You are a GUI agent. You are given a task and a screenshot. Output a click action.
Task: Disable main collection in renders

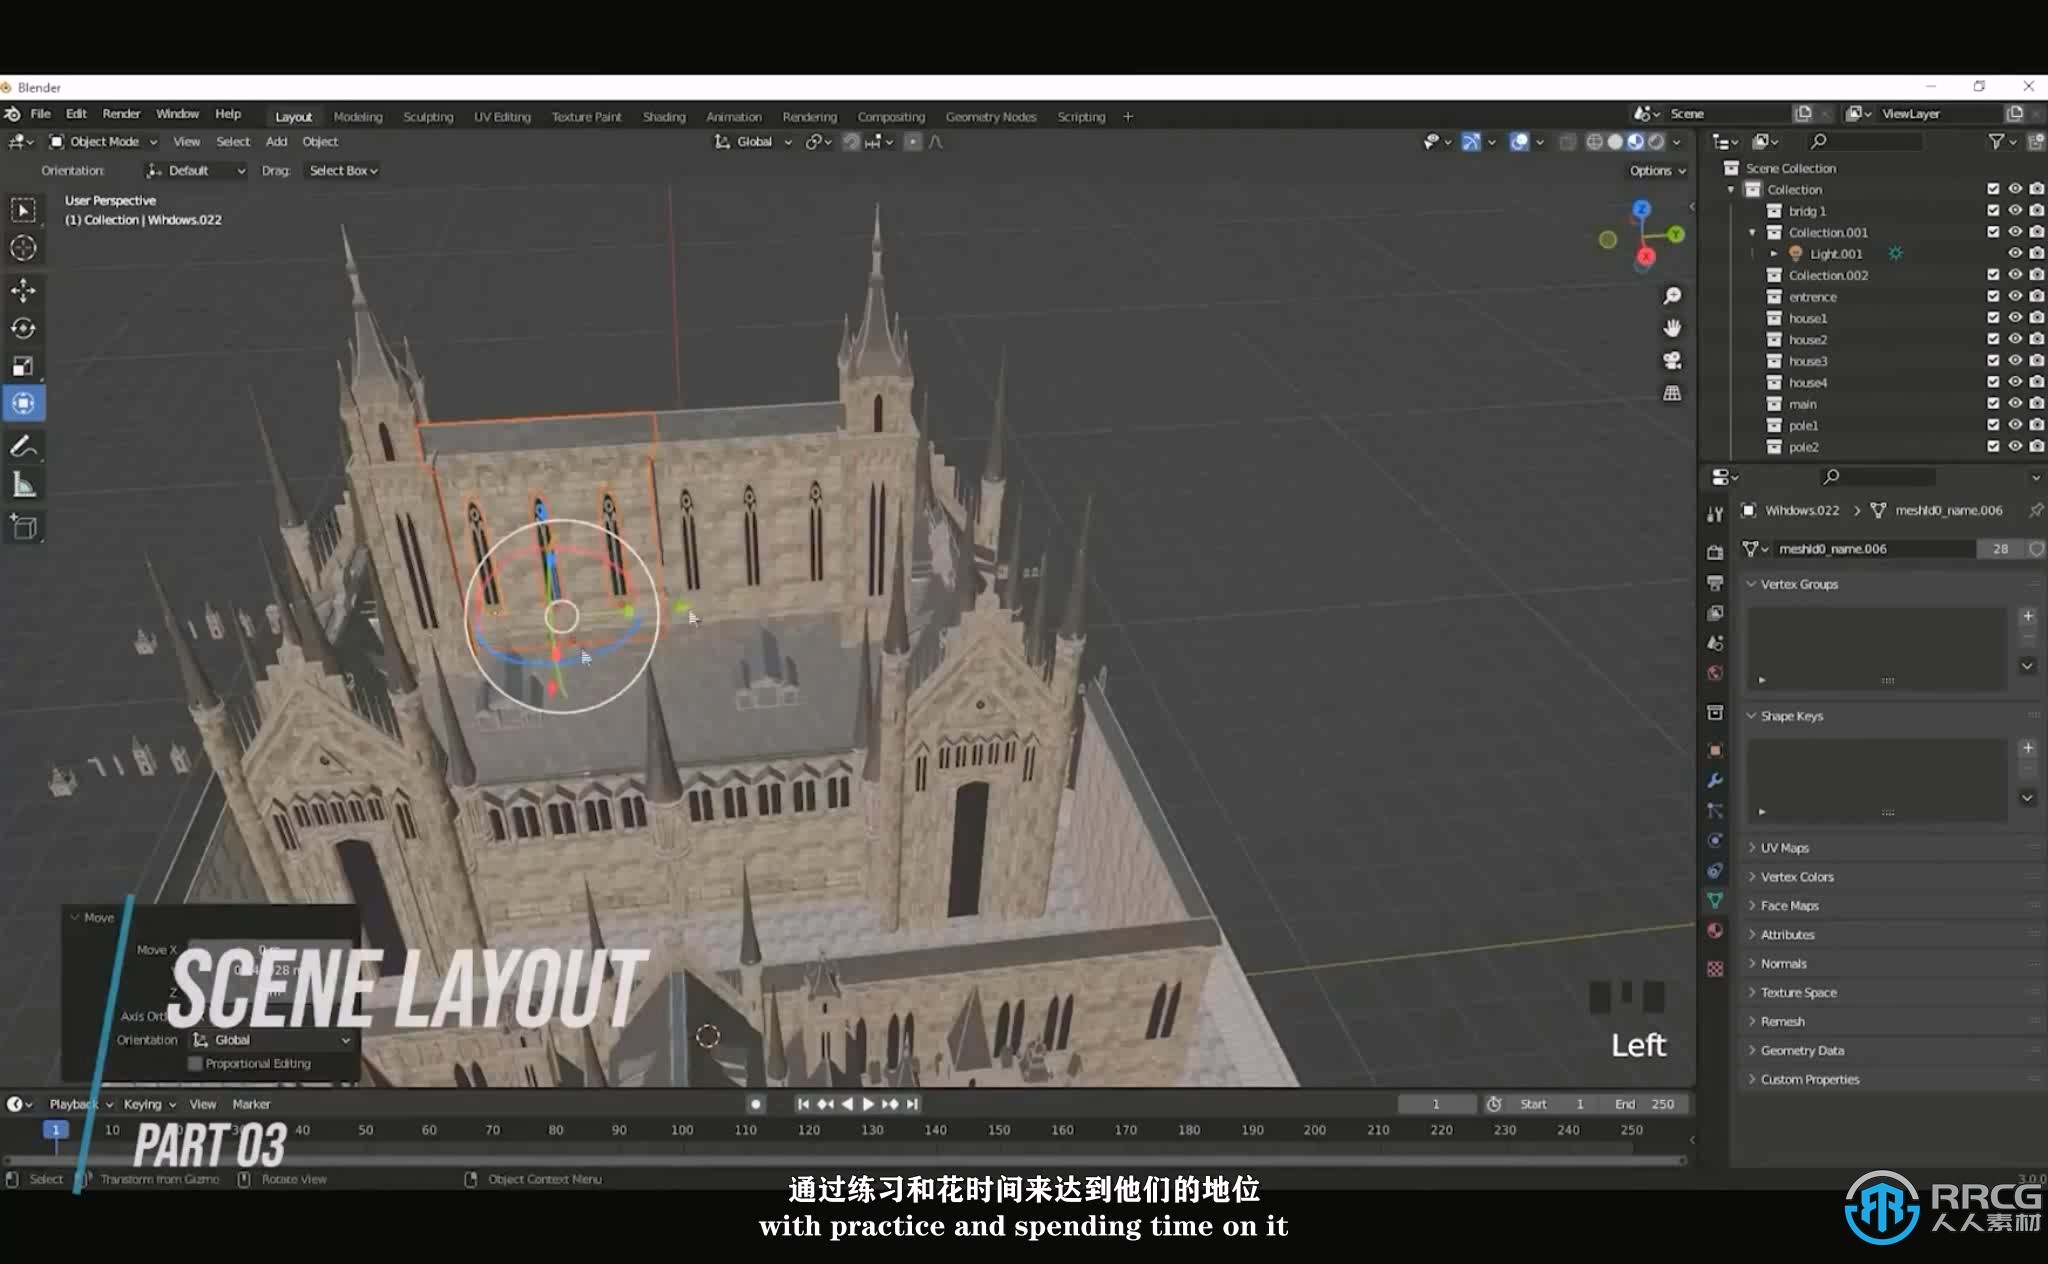click(x=2037, y=404)
